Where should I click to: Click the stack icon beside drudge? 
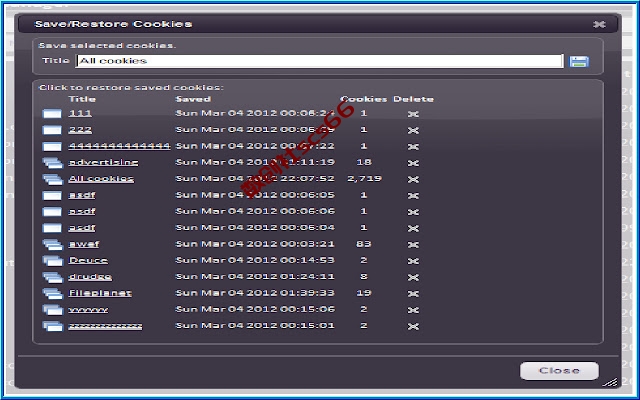click(x=52, y=277)
